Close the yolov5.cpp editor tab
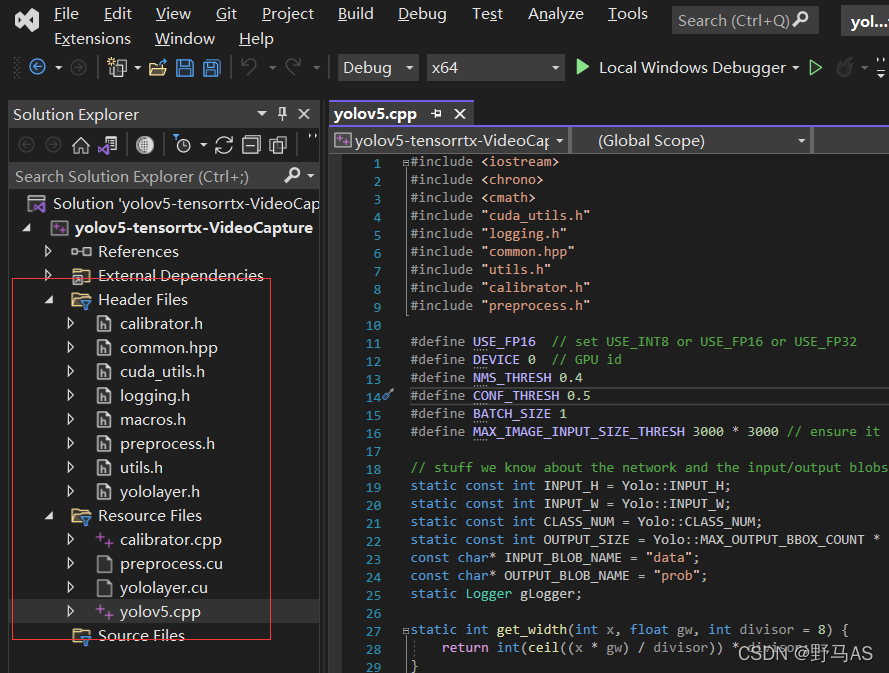889x673 pixels. click(460, 114)
